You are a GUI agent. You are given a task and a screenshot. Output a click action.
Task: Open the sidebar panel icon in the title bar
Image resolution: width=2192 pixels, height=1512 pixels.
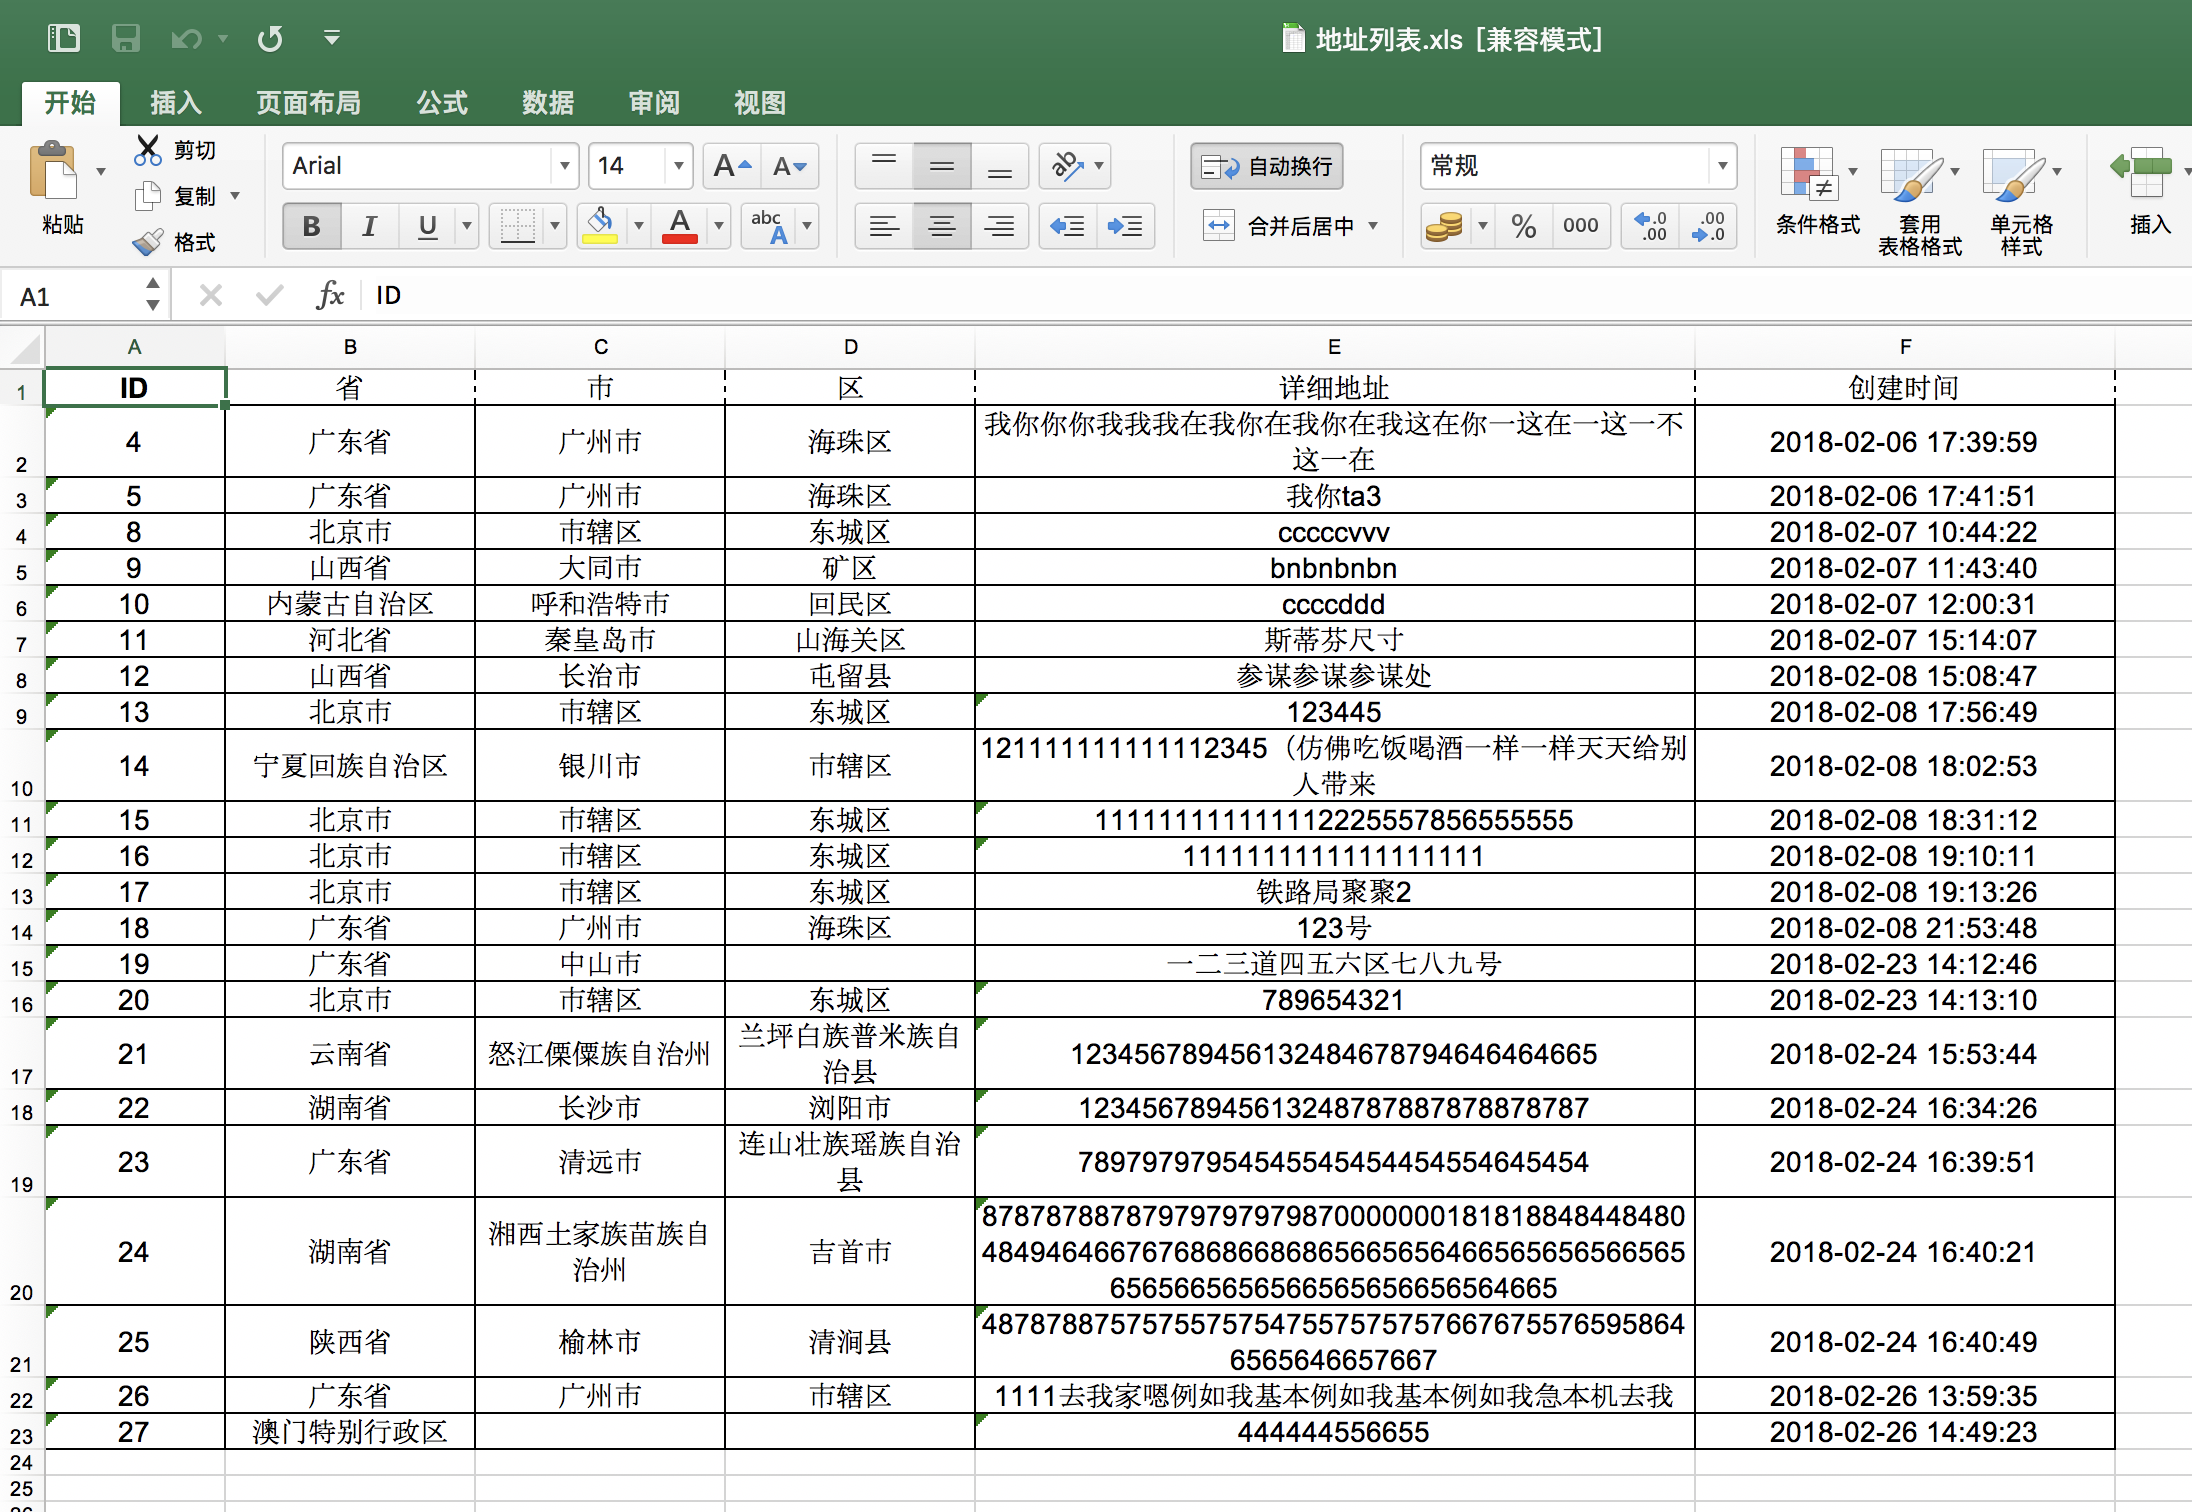point(64,38)
